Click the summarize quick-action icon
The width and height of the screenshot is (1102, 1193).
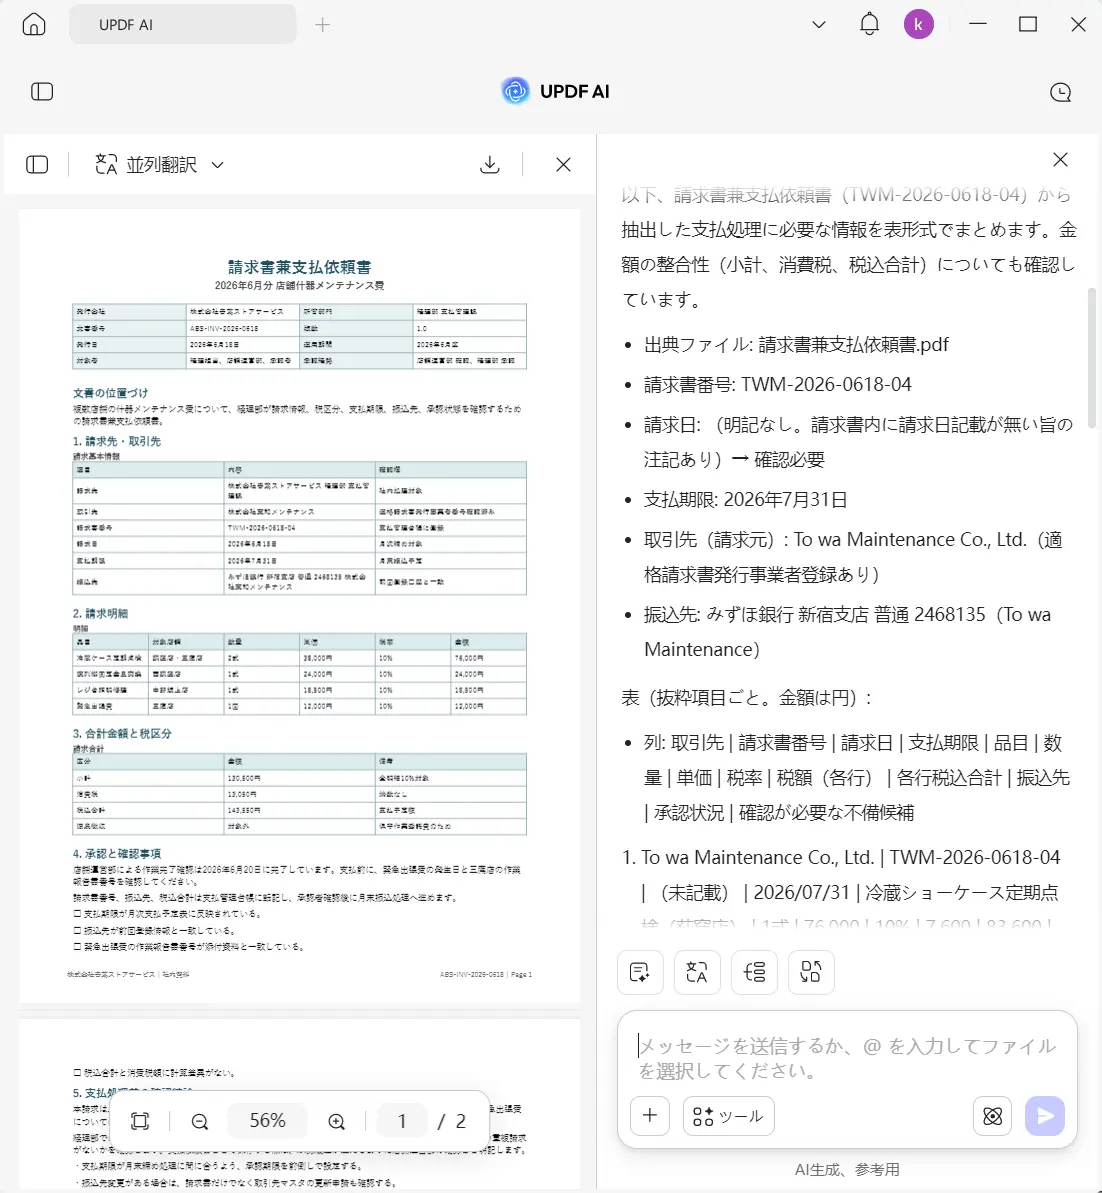[640, 972]
